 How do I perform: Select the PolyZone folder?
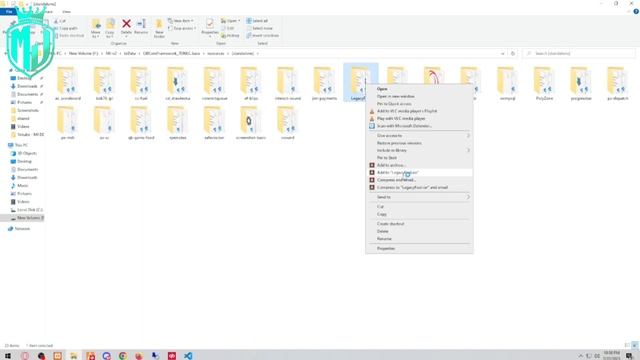pyautogui.click(x=544, y=83)
